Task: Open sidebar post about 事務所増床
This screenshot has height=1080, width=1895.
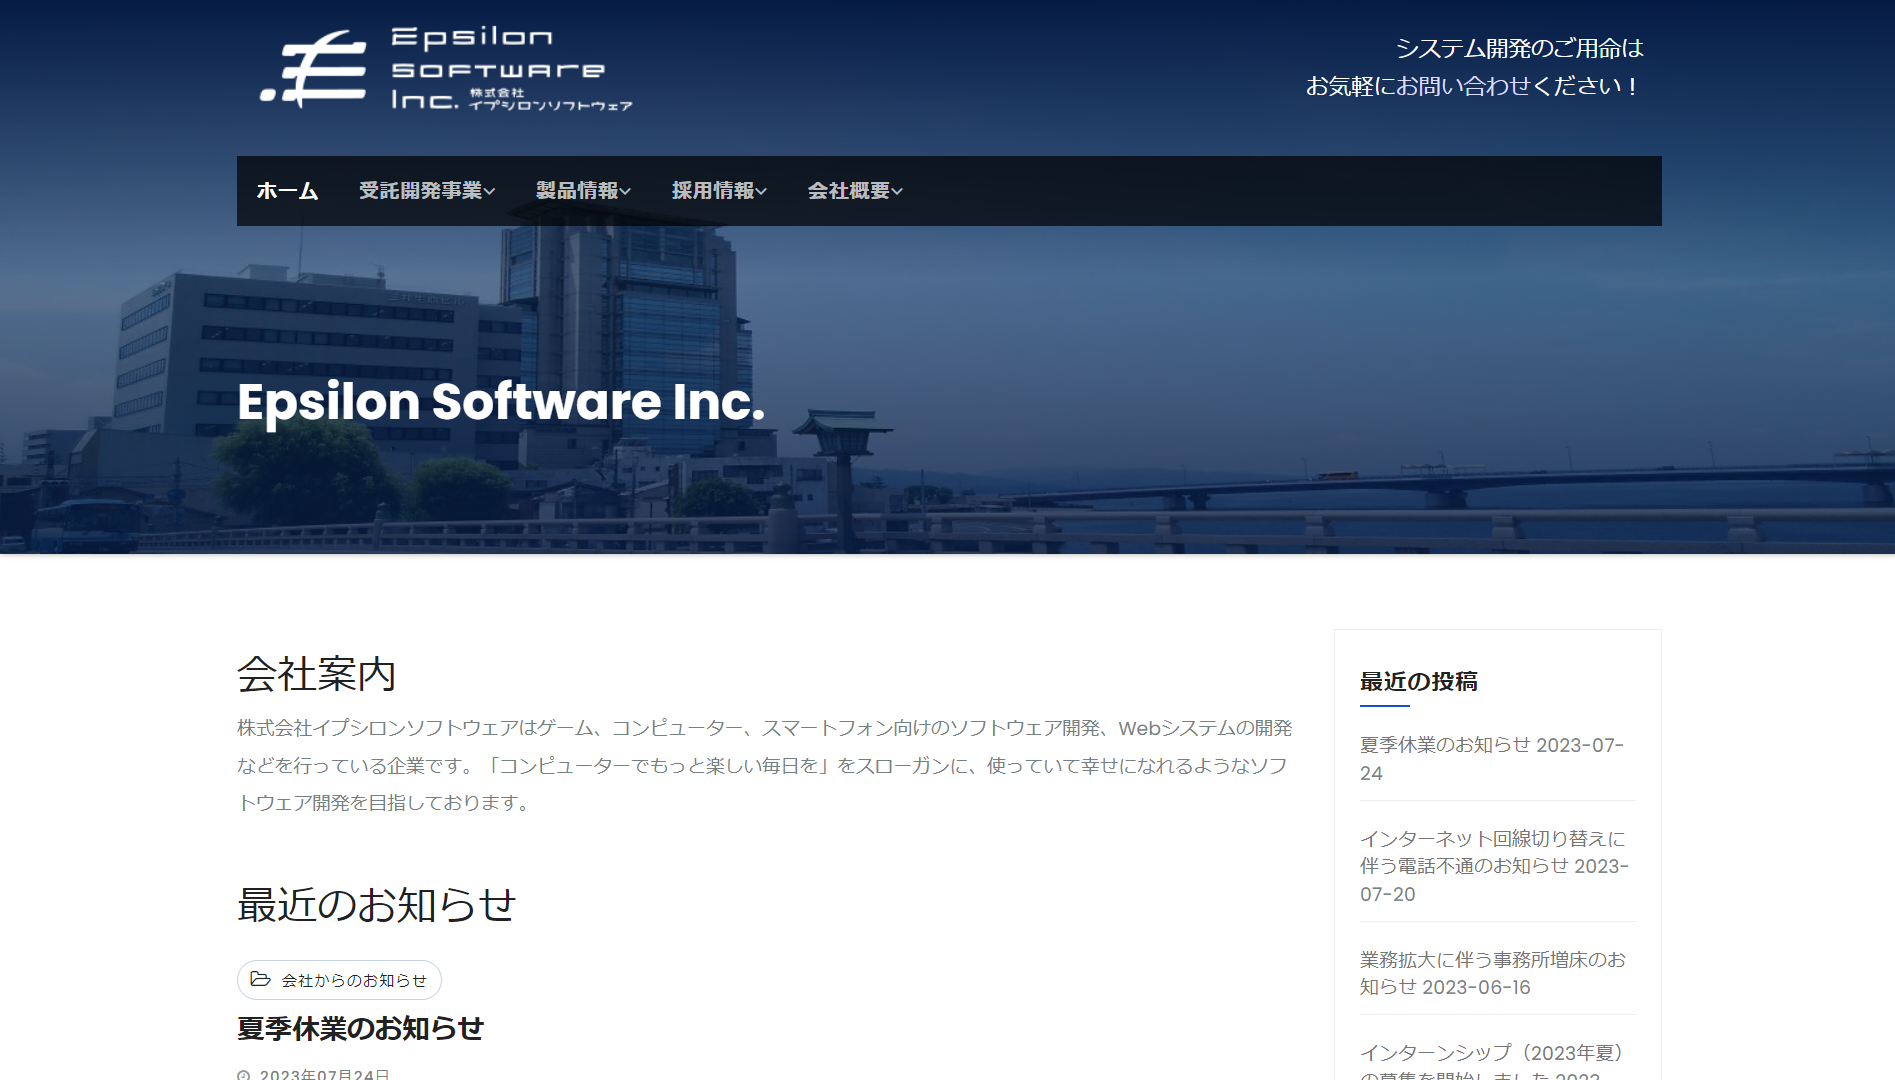Action: click(x=1492, y=973)
